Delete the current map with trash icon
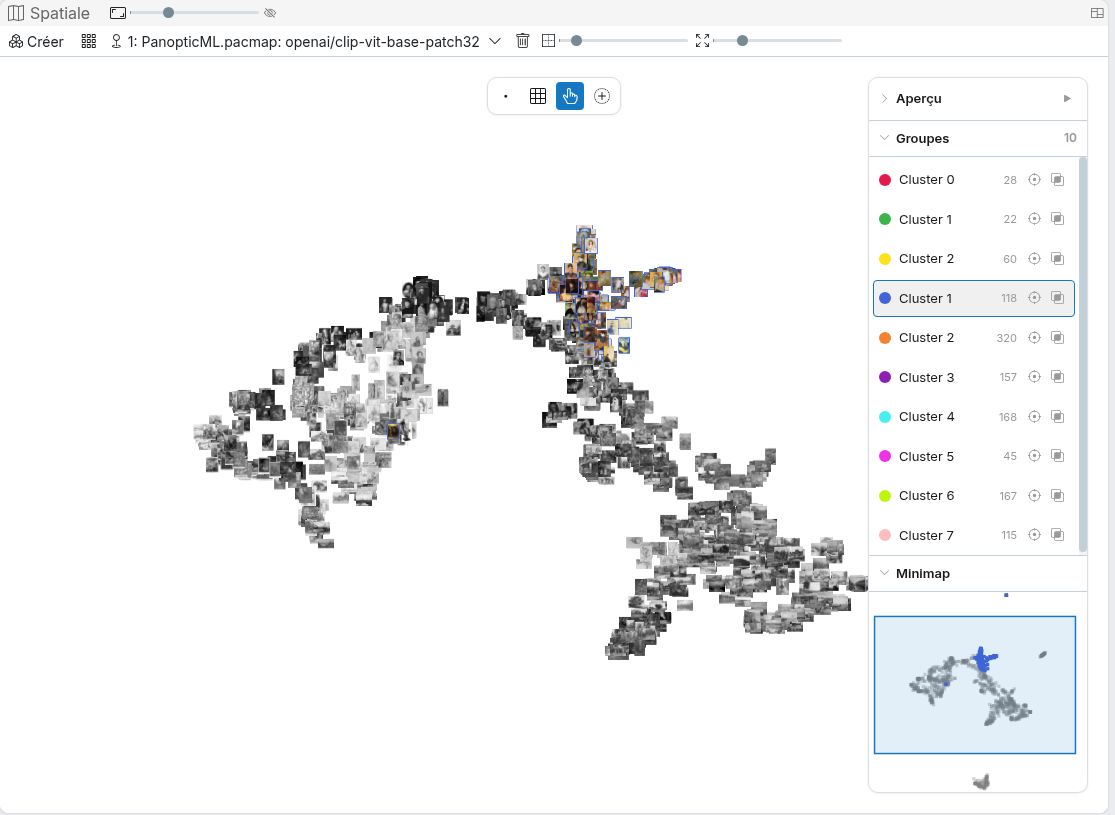Viewport: 1115px width, 815px height. click(x=523, y=41)
